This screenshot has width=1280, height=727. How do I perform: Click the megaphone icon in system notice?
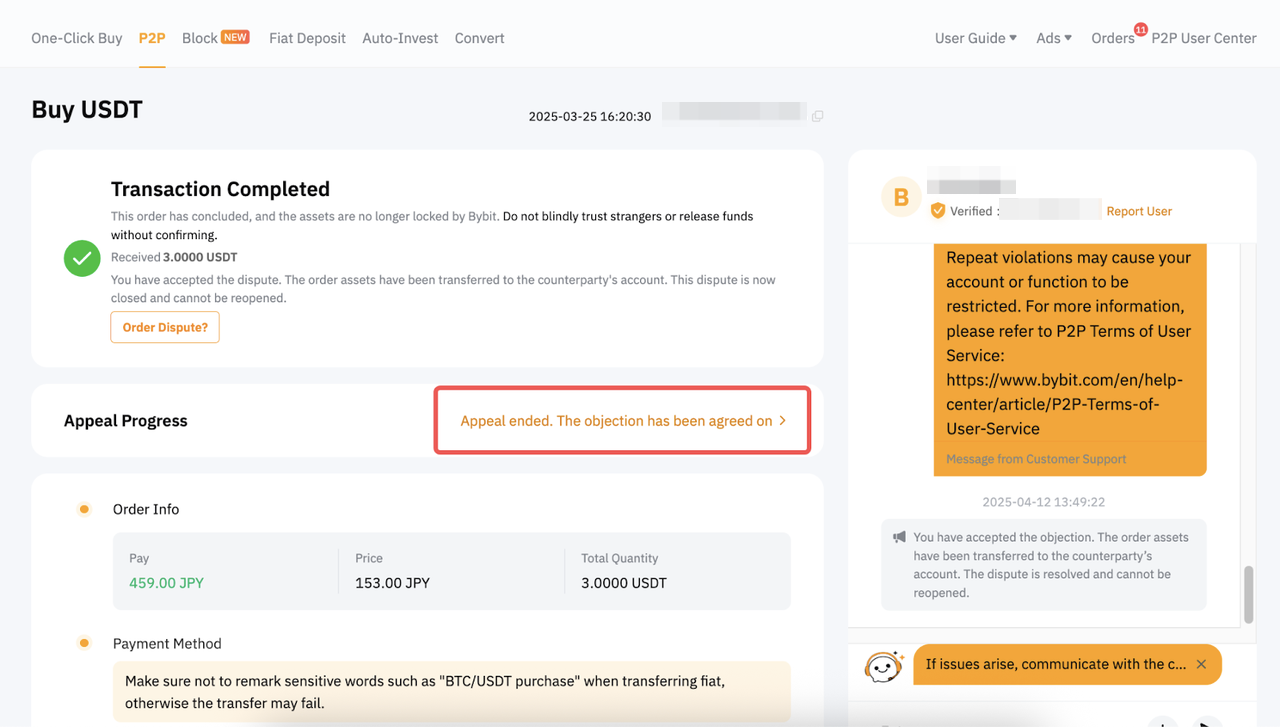tap(899, 538)
